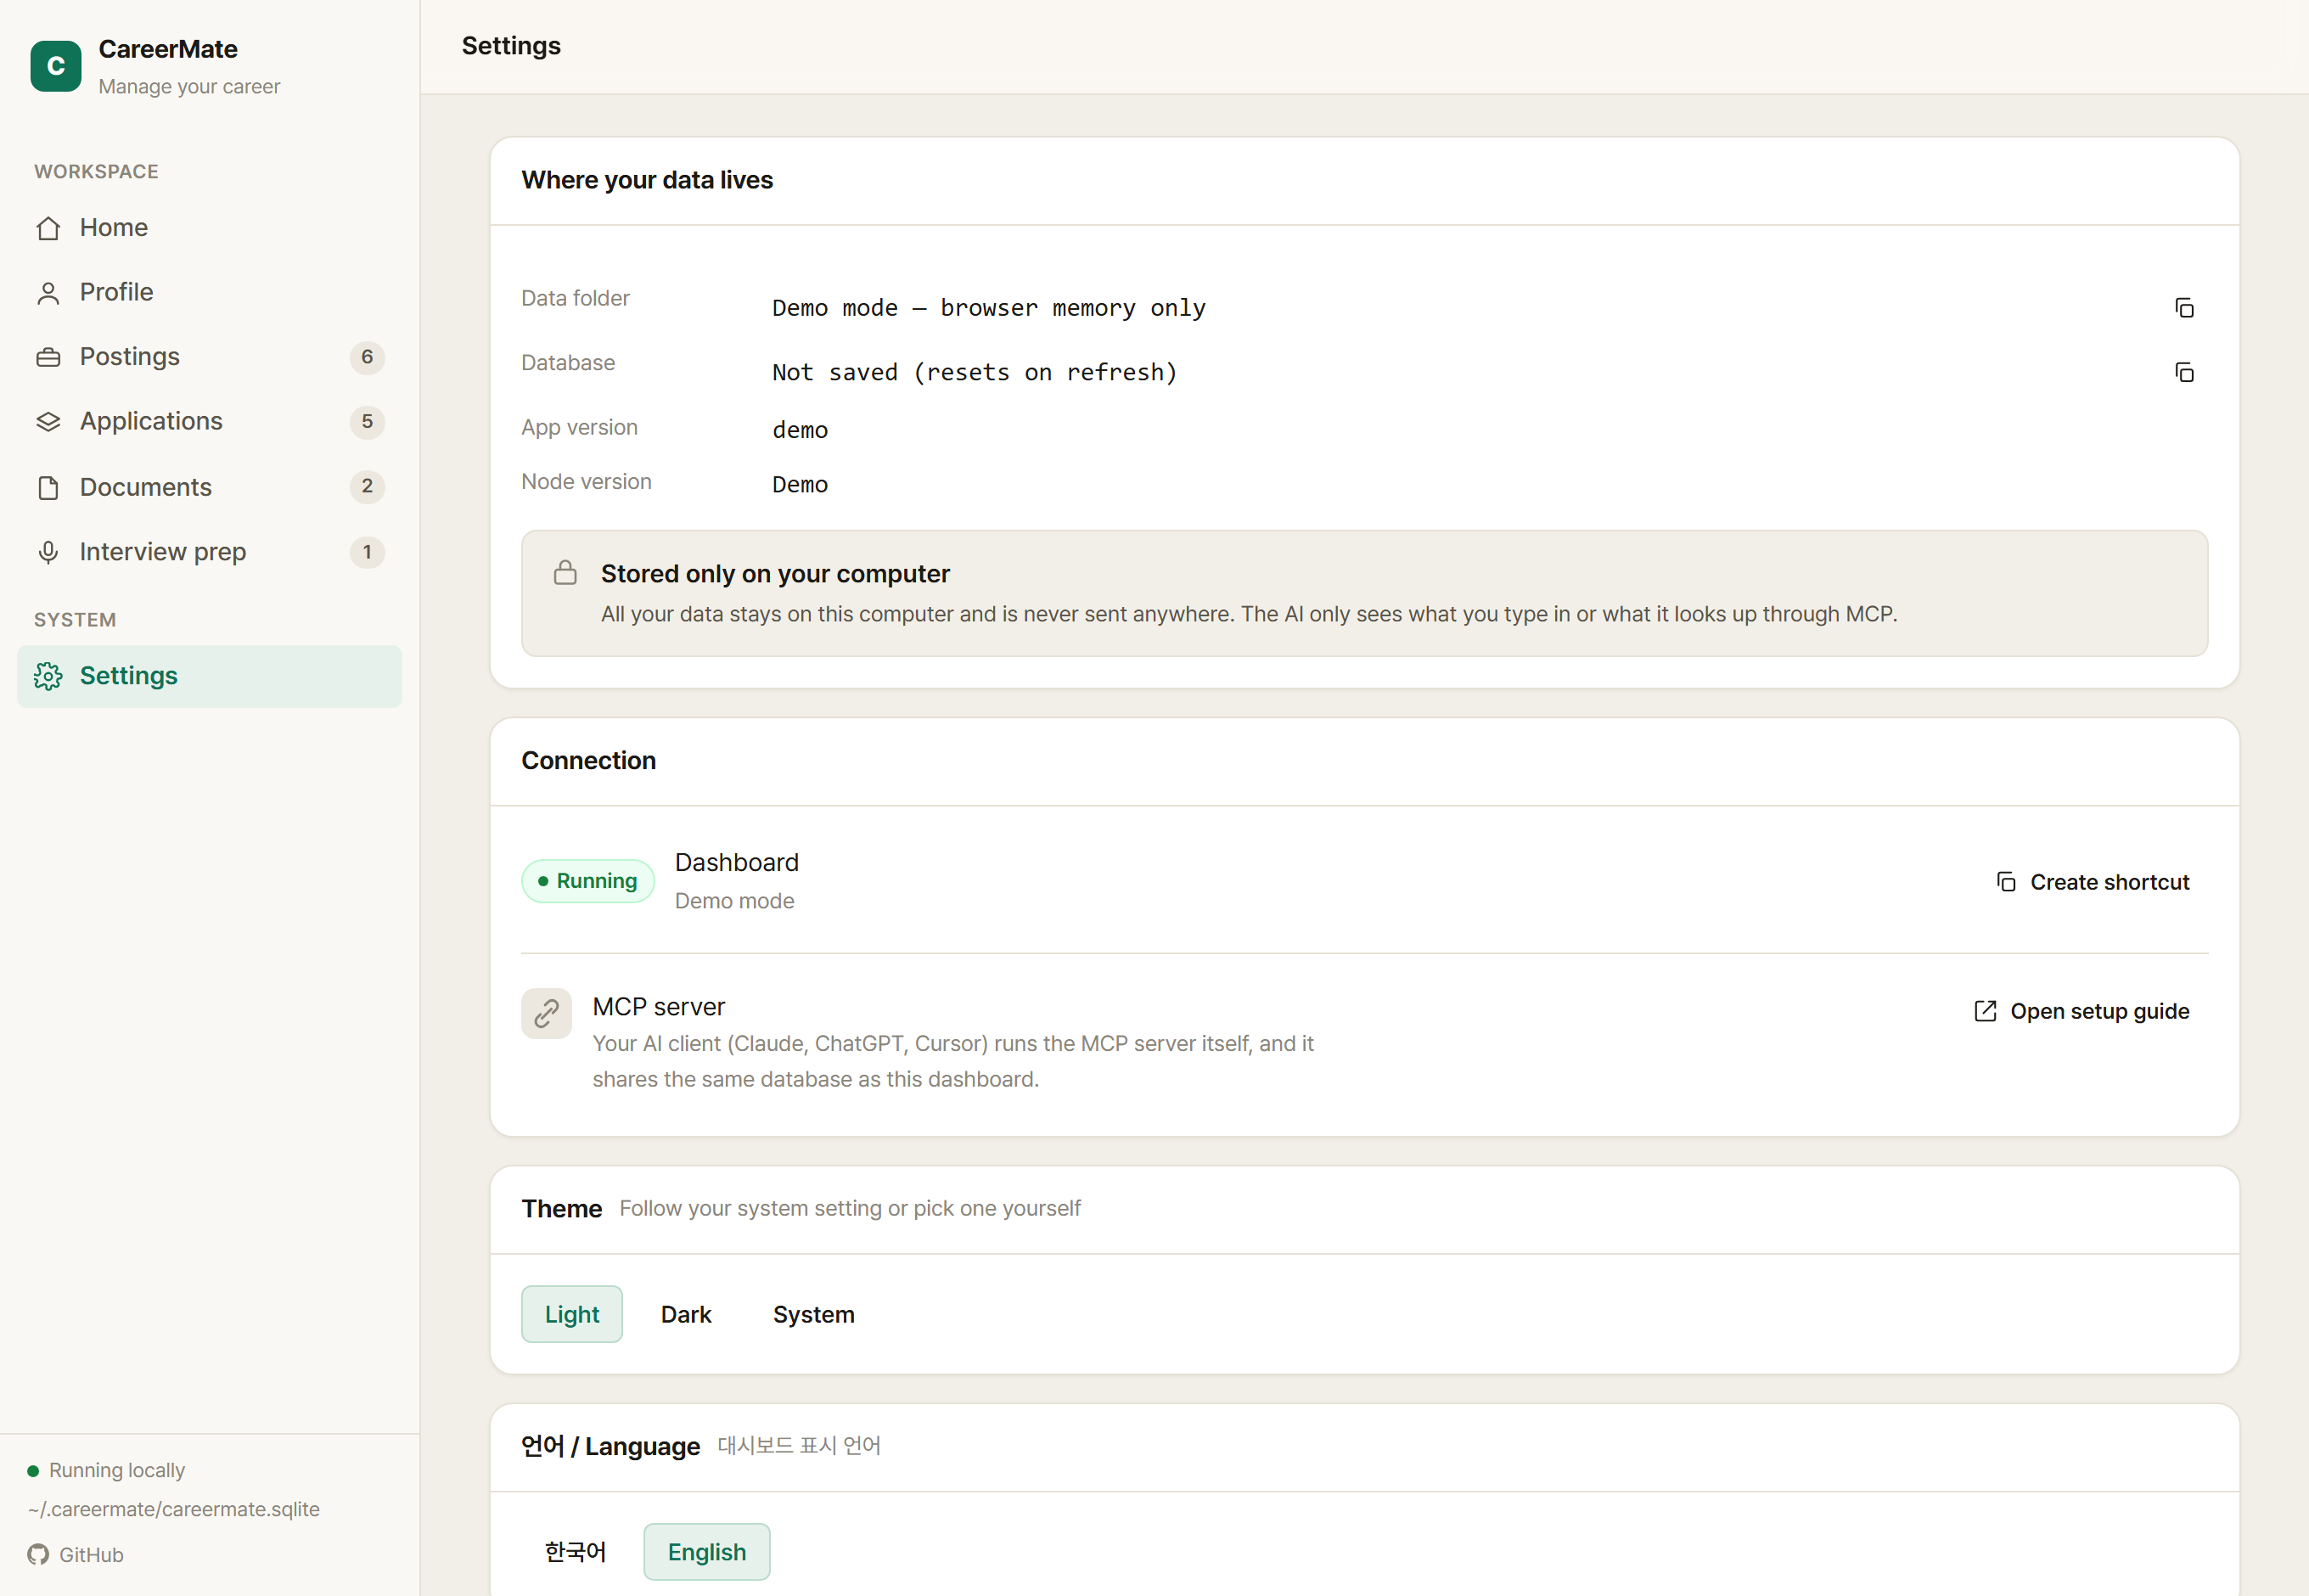2309x1596 pixels.
Task: Open the Documents section
Action: pyautogui.click(x=210, y=487)
